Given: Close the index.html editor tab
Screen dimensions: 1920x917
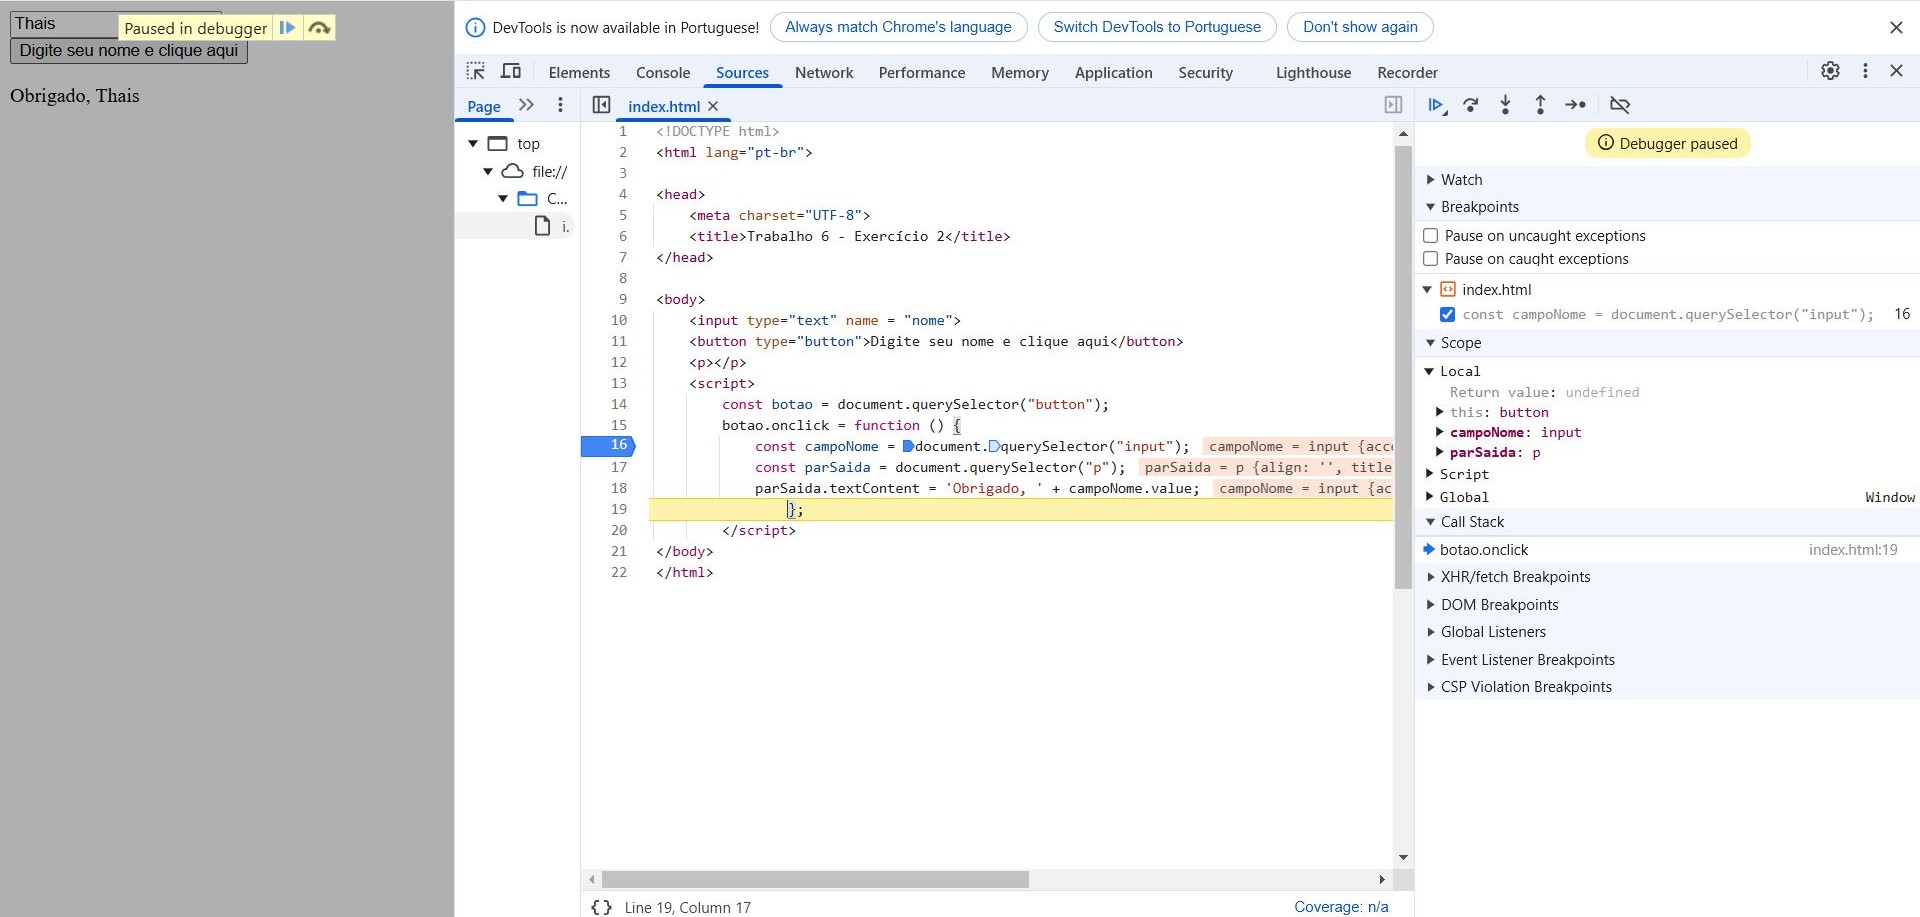Looking at the screenshot, I should 713,106.
